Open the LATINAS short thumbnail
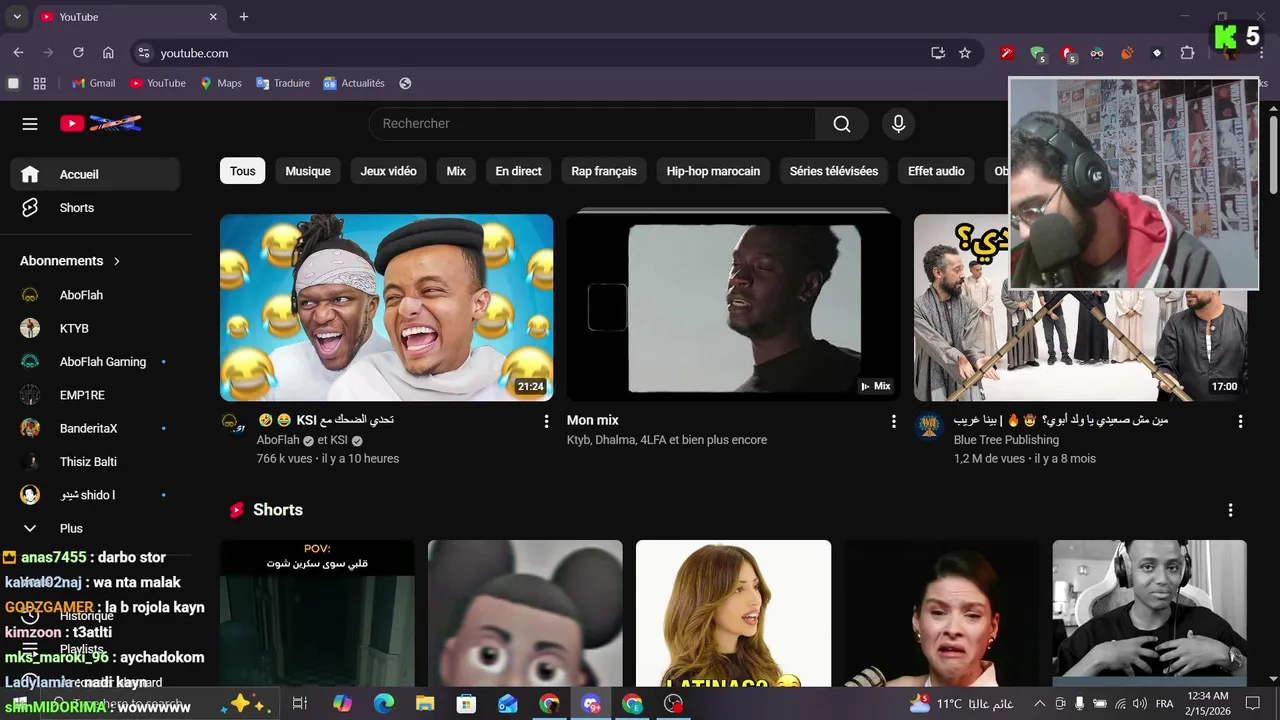 coord(733,613)
